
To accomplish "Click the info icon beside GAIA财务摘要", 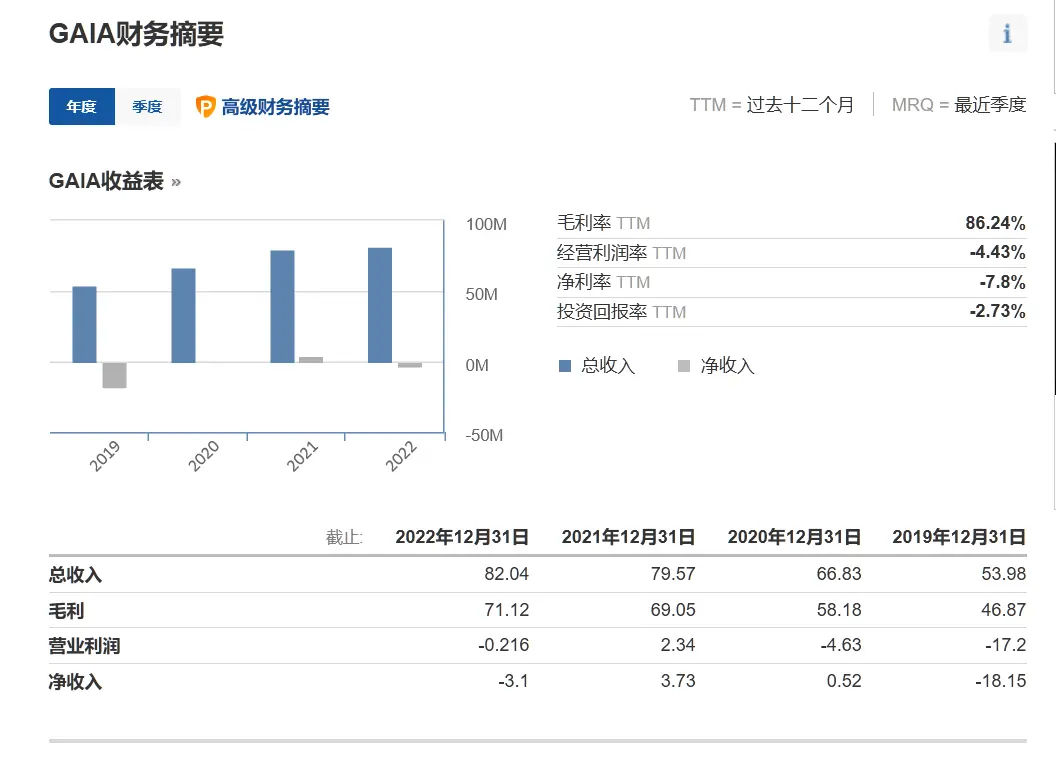I will pos(1008,33).
